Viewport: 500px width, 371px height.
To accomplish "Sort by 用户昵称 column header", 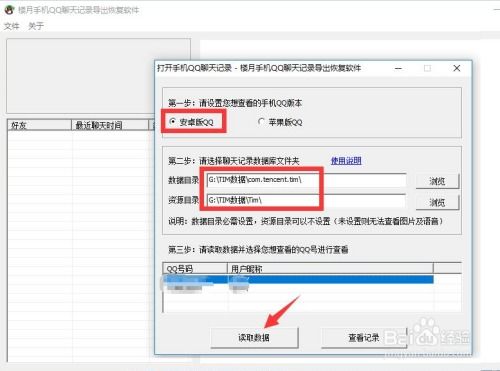I will click(x=330, y=269).
